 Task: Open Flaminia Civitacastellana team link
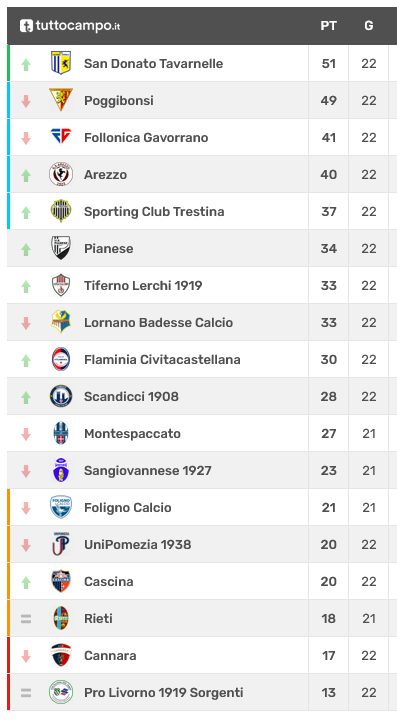pos(162,359)
